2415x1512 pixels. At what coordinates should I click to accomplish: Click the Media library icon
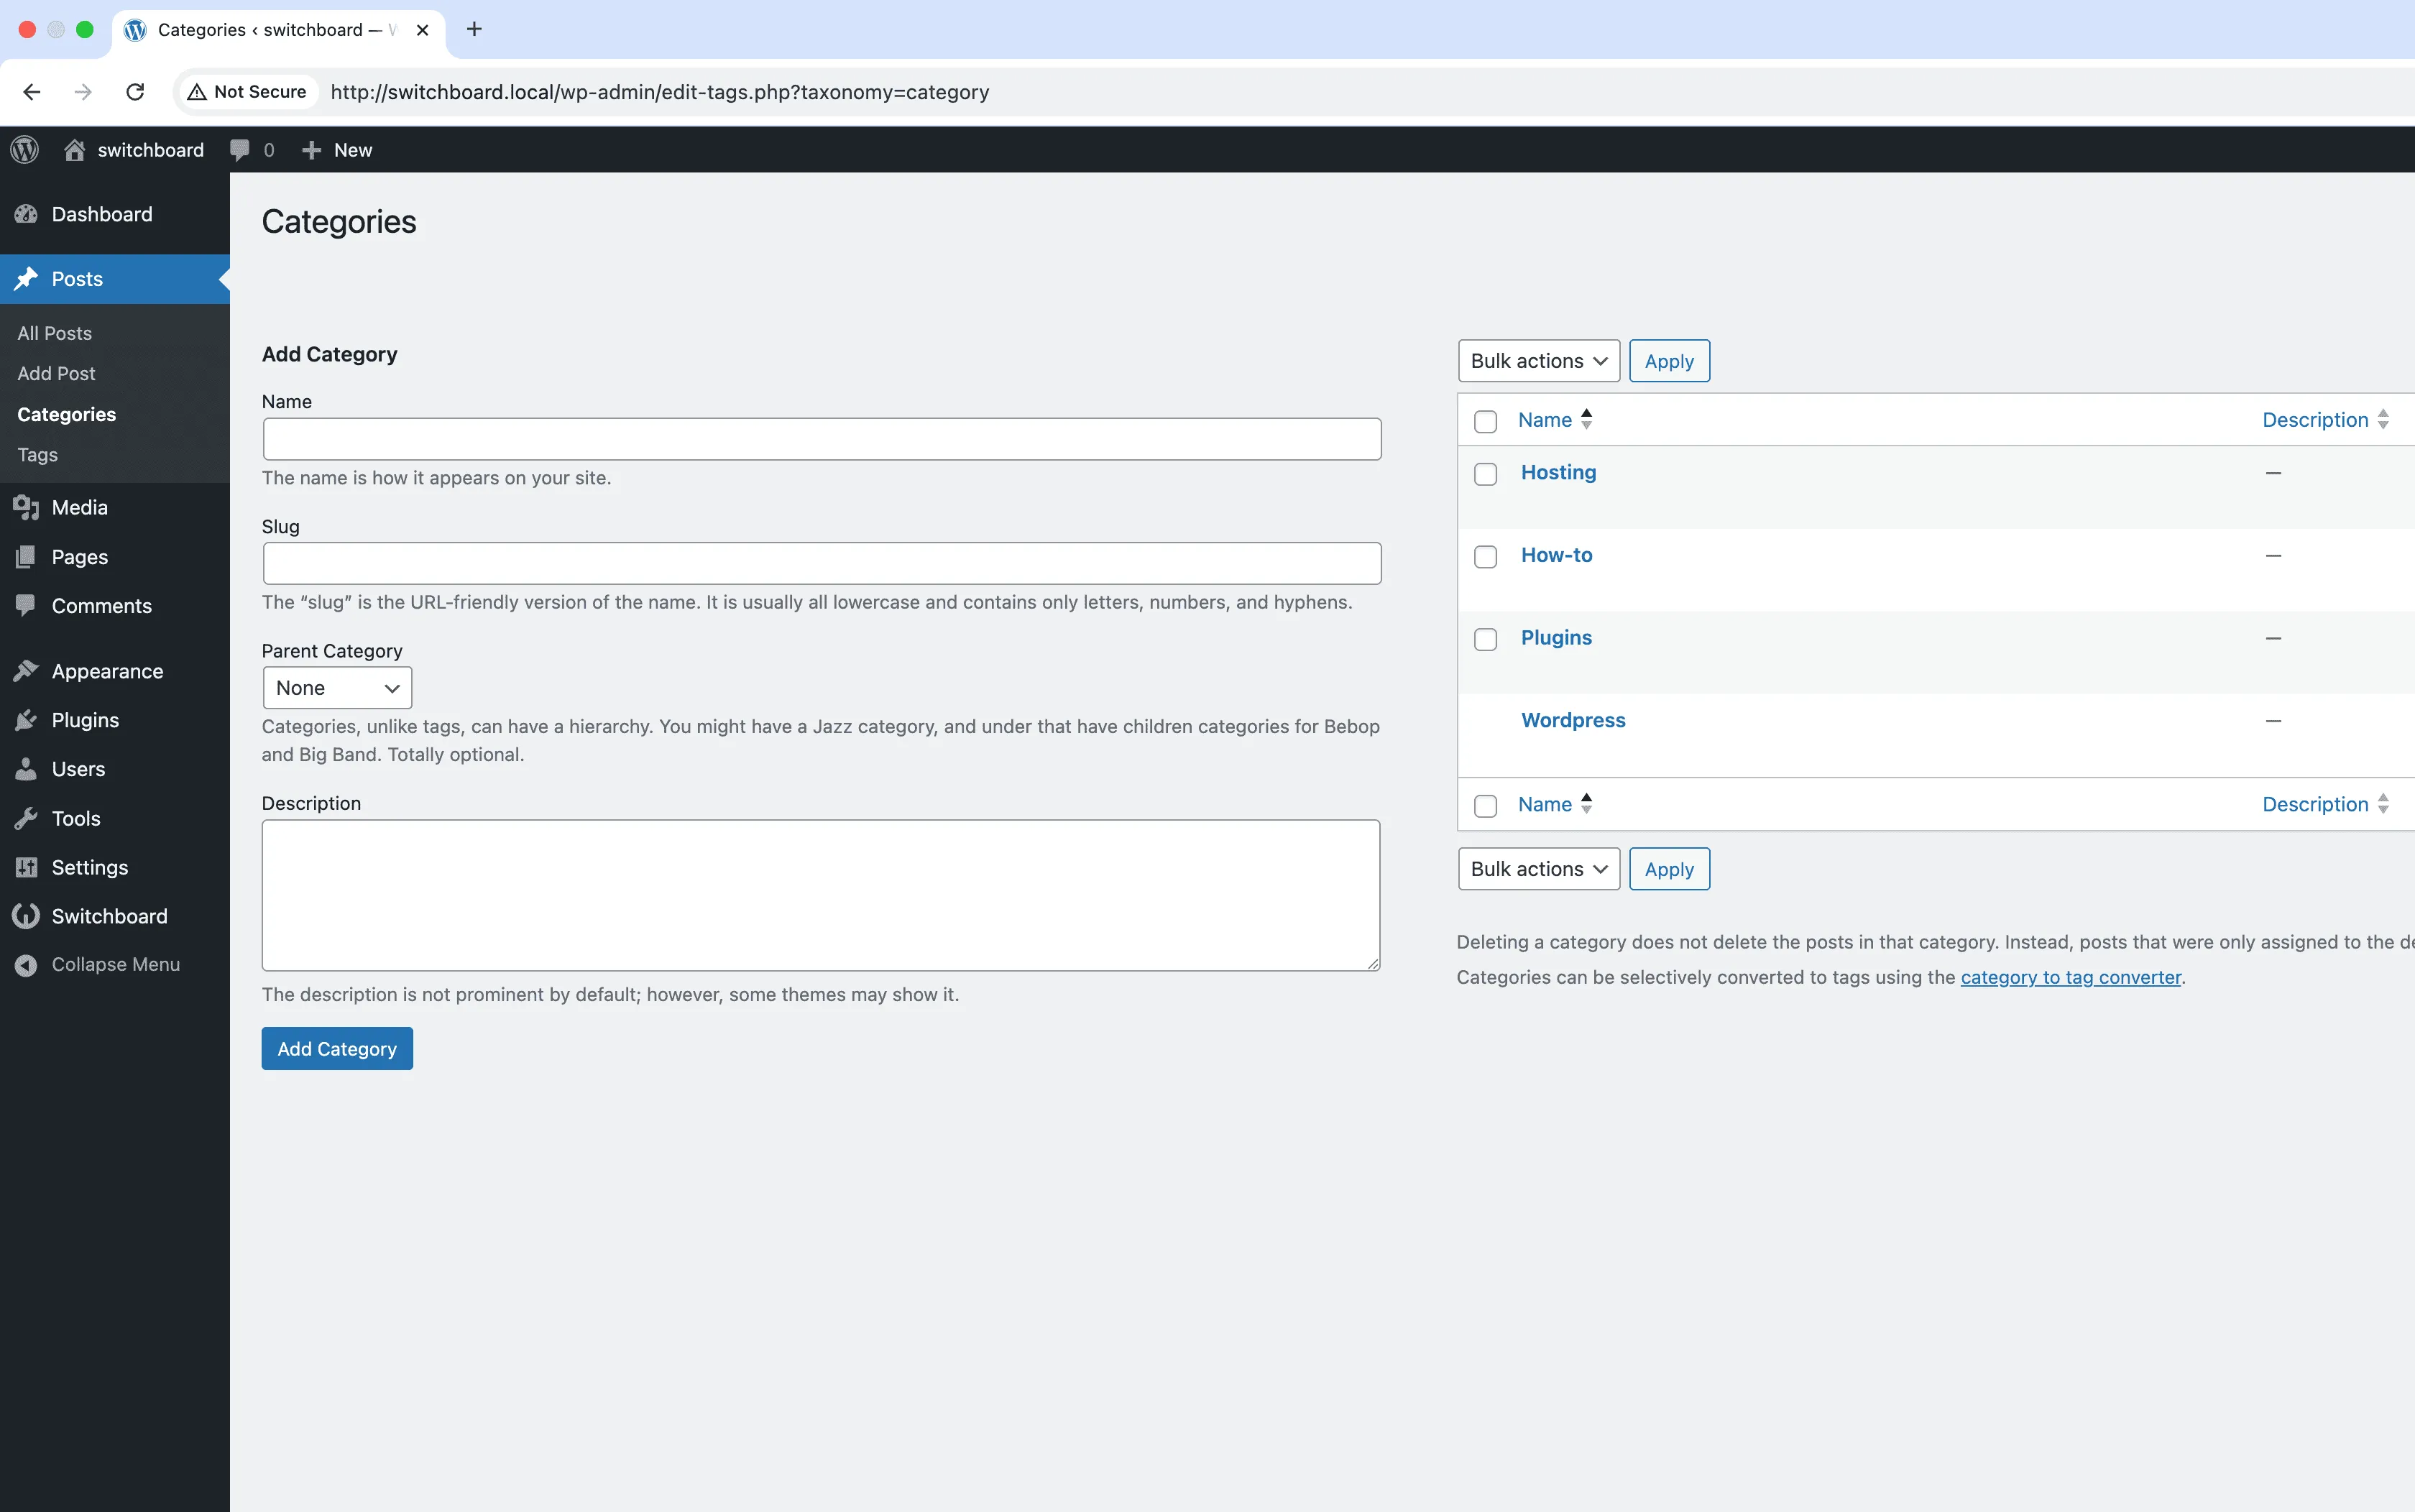coord(27,507)
